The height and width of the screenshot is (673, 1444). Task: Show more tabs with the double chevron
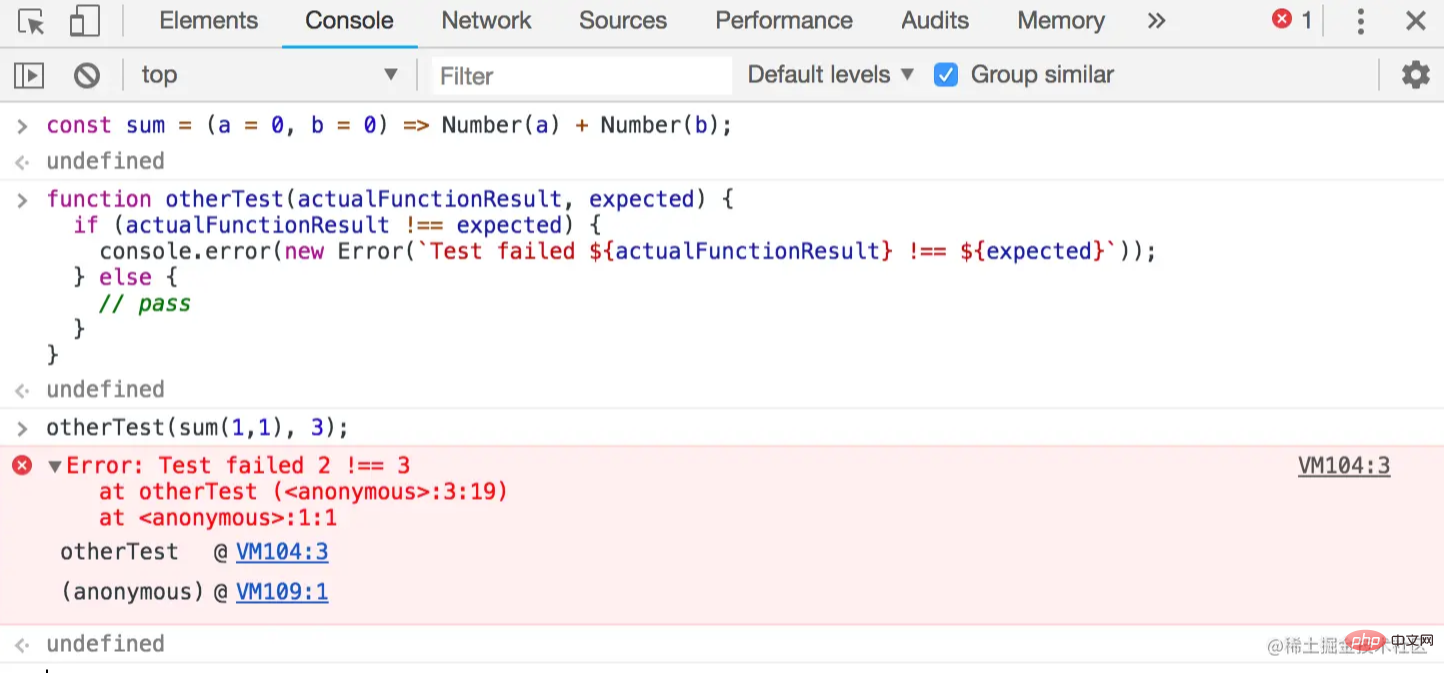(1156, 21)
